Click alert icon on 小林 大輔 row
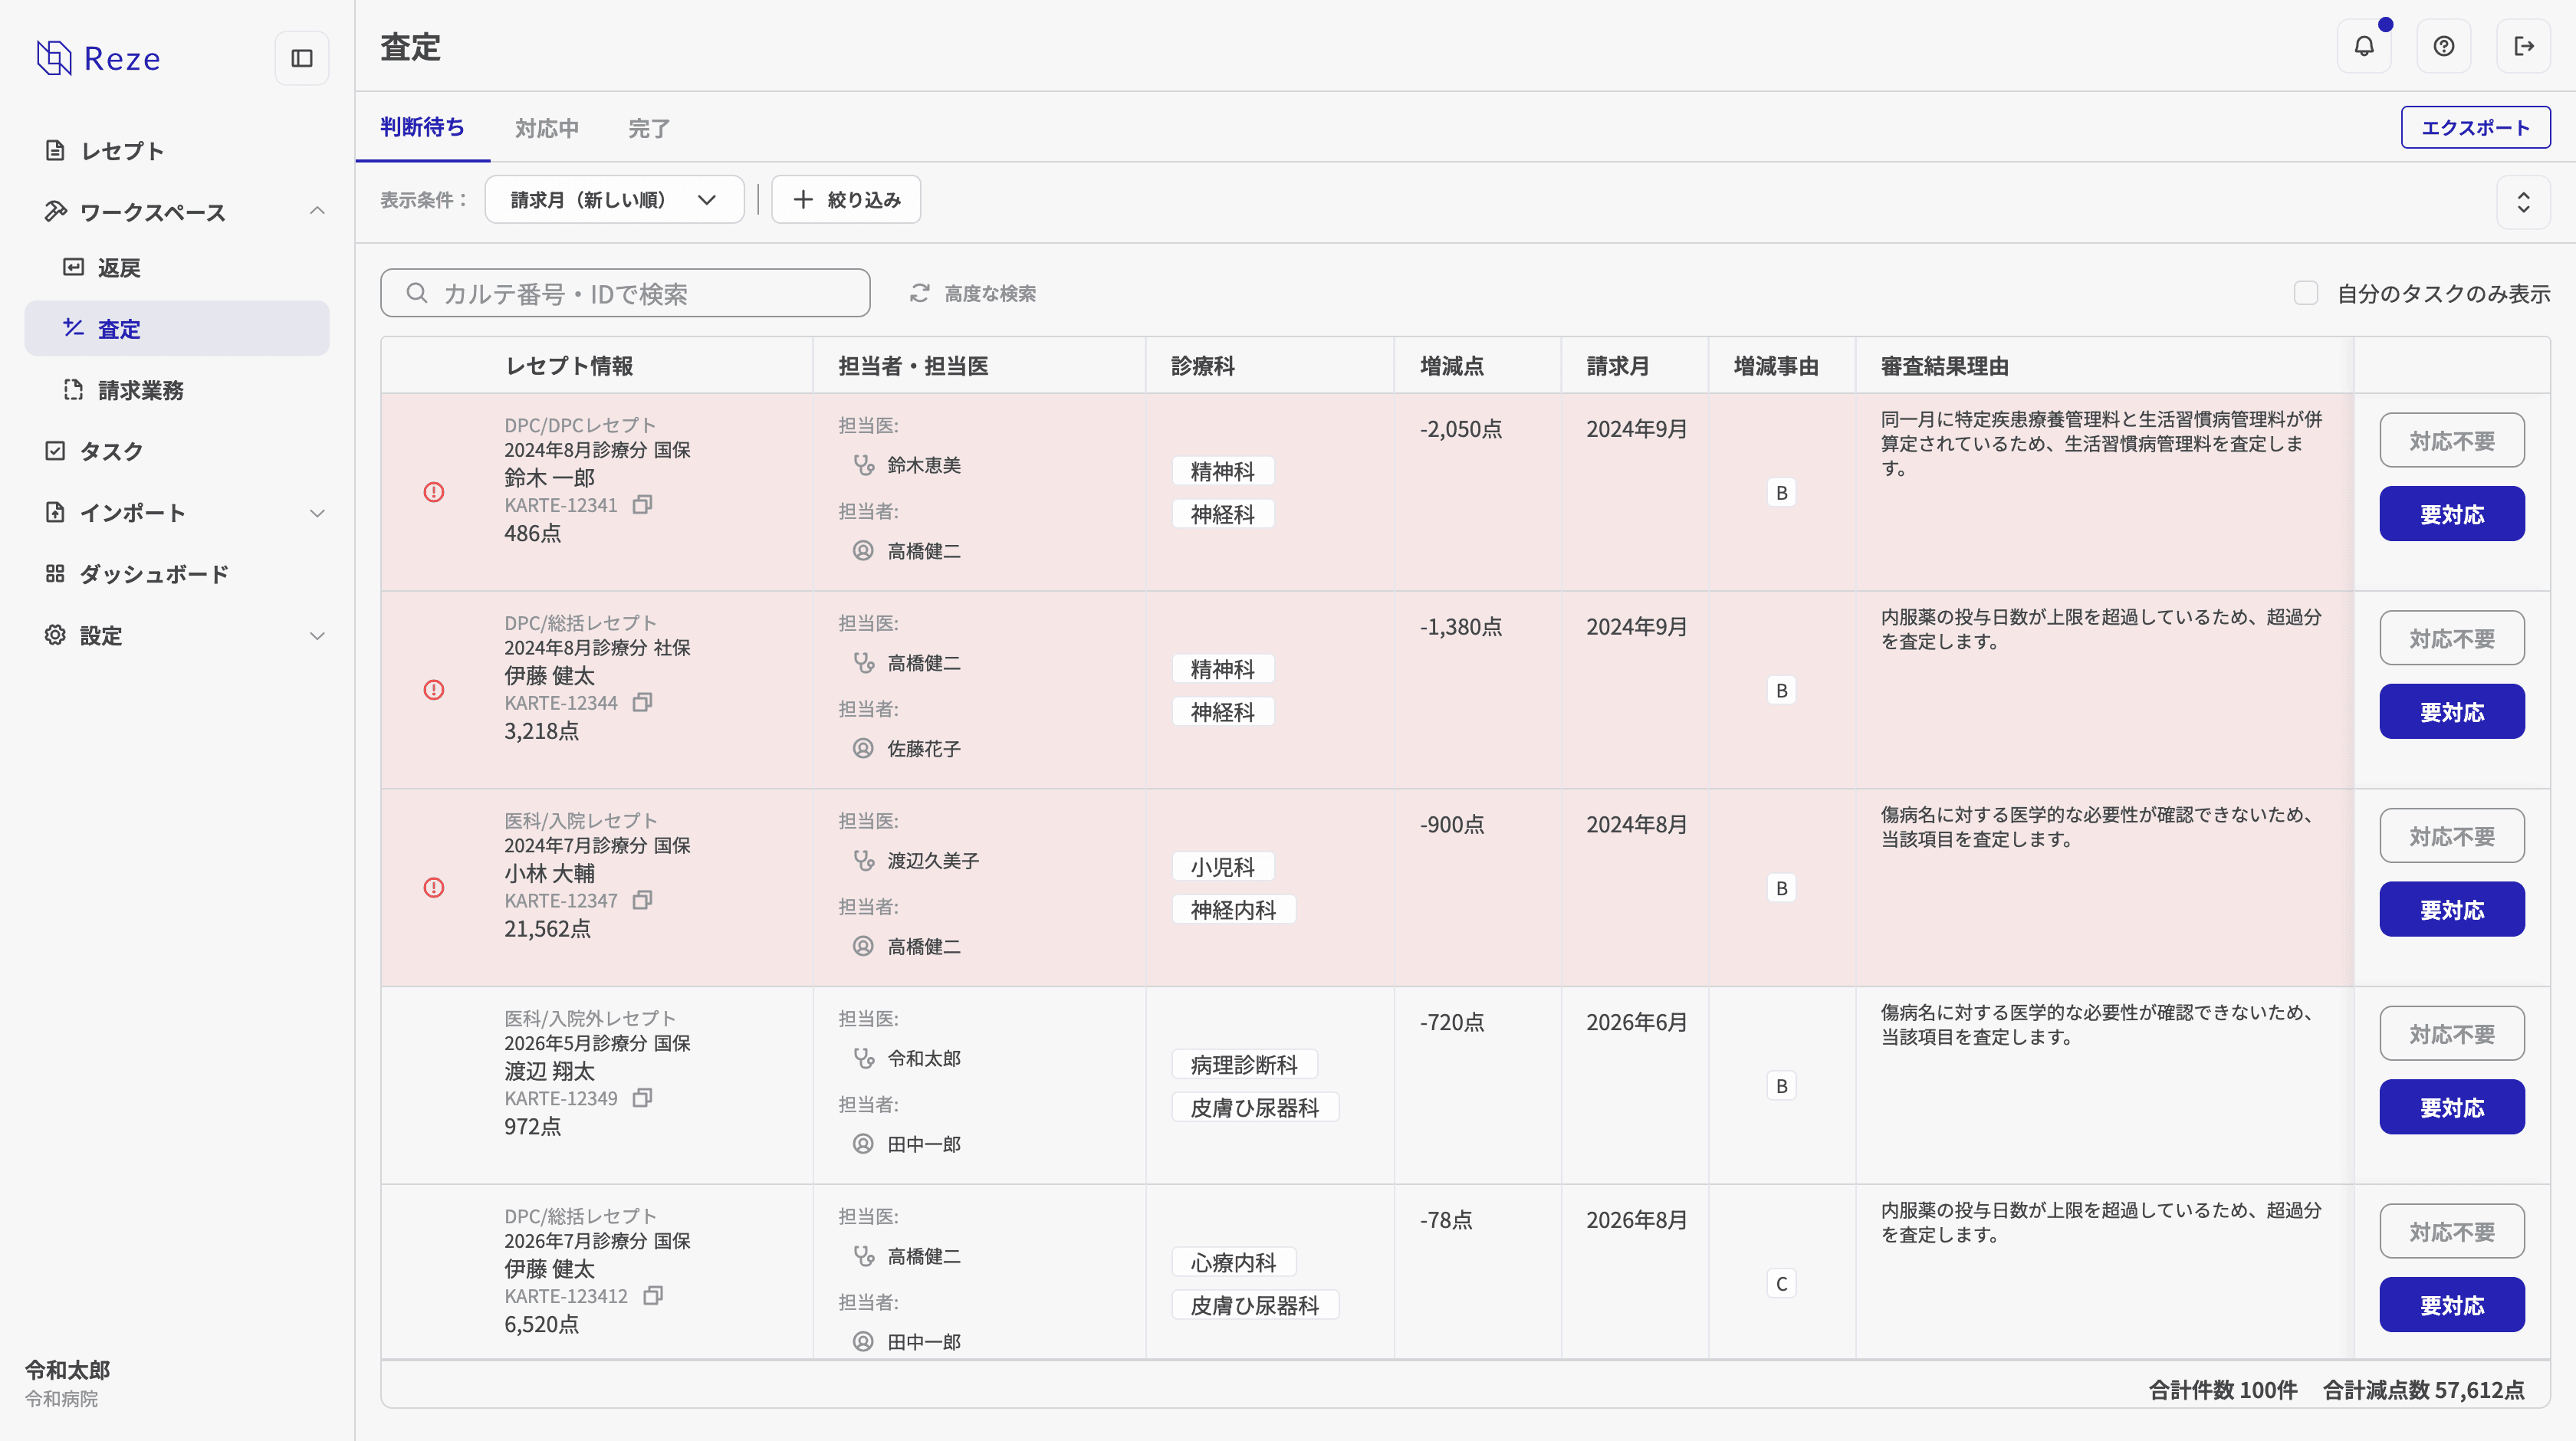This screenshot has width=2576, height=1441. (x=434, y=888)
